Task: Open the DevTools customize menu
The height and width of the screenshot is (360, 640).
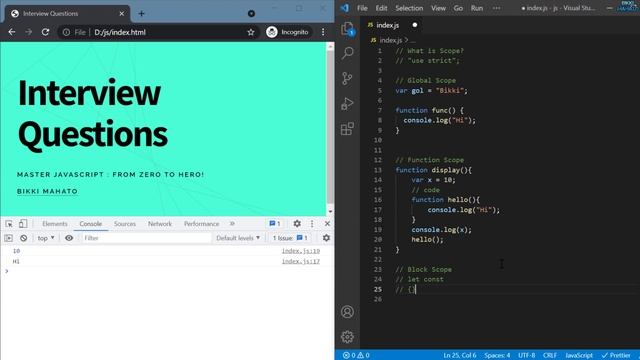Action: pos(312,224)
